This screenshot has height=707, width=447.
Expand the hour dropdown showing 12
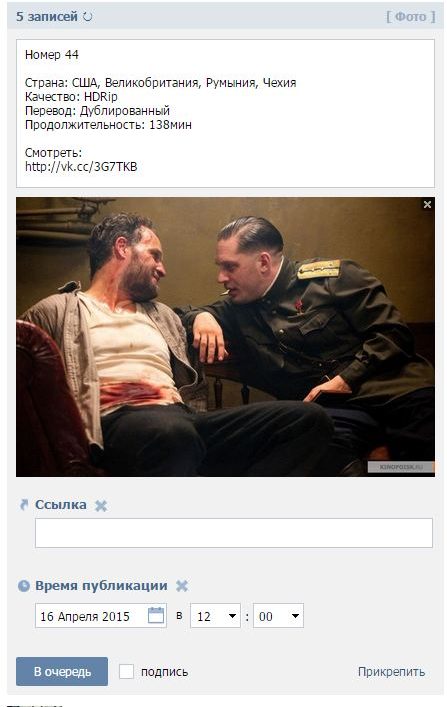tap(215, 615)
